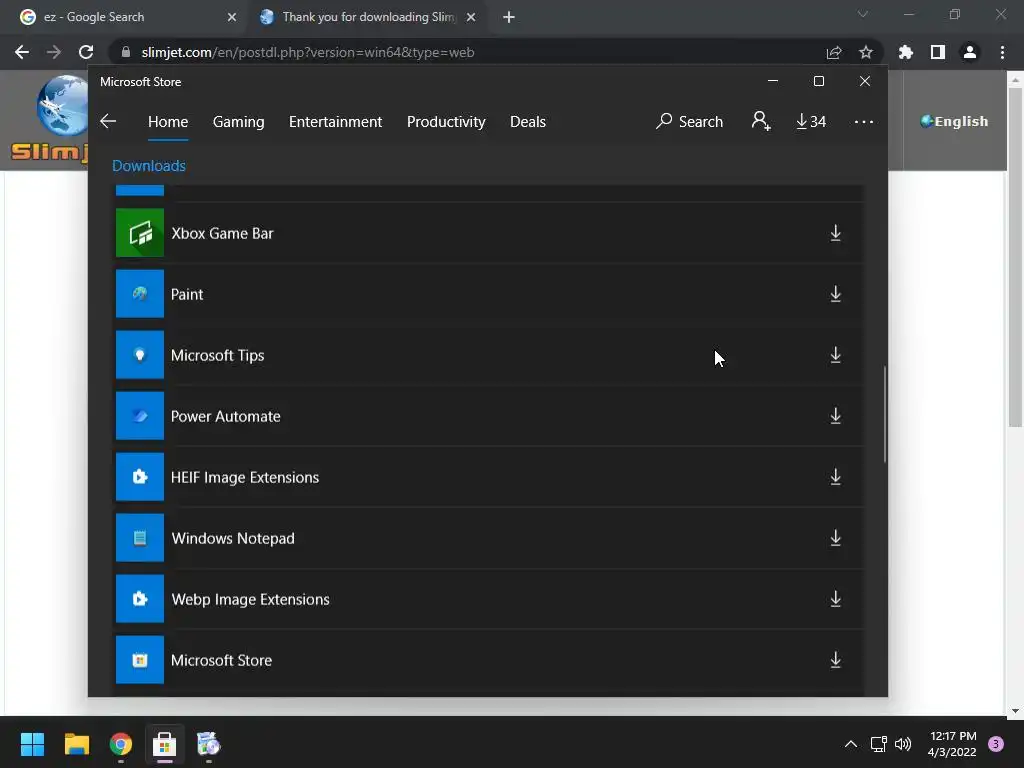Open Chrome extensions puzzle icon

coord(906,52)
